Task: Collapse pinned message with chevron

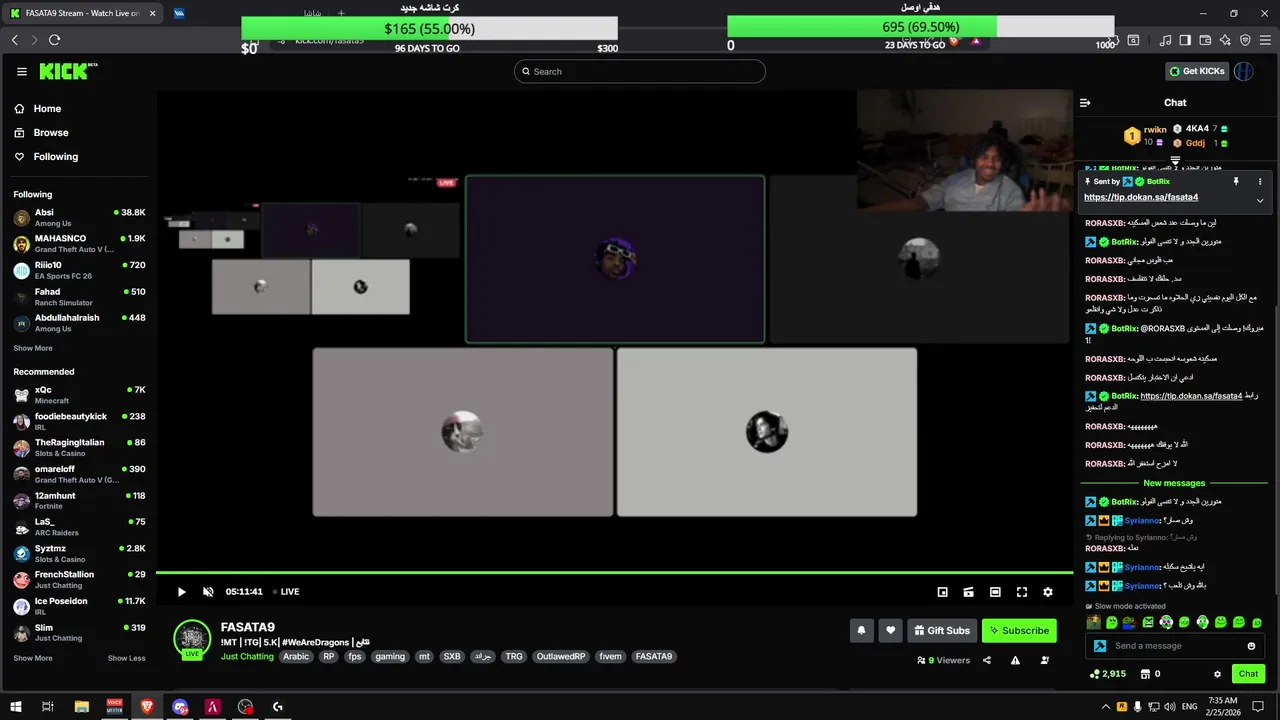Action: pos(1260,200)
